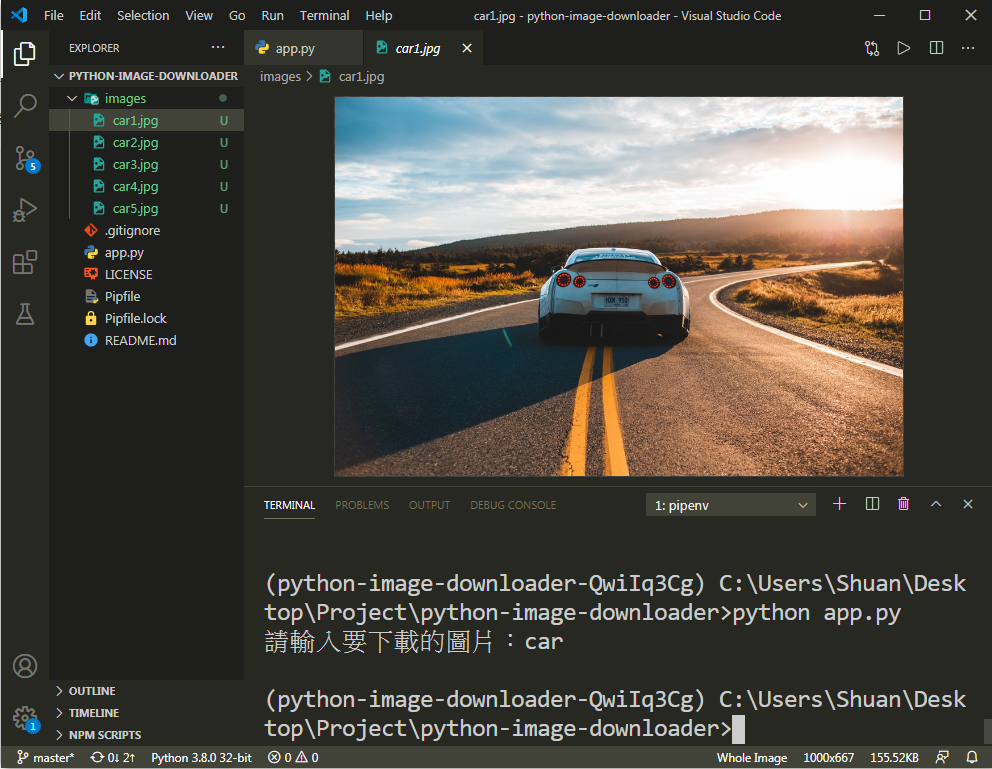Open the Accounts icon above settings
This screenshot has height=769, width=992.
25,666
